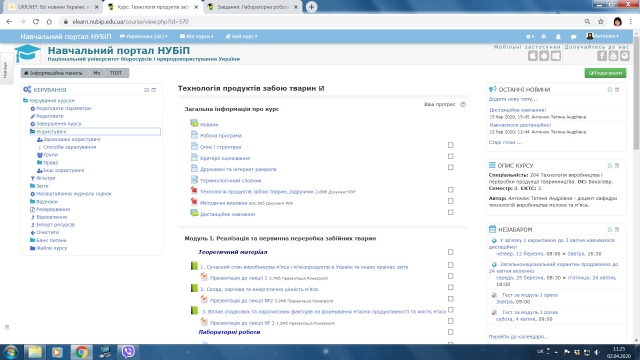Hide the Останні новини block

(x=610, y=89)
